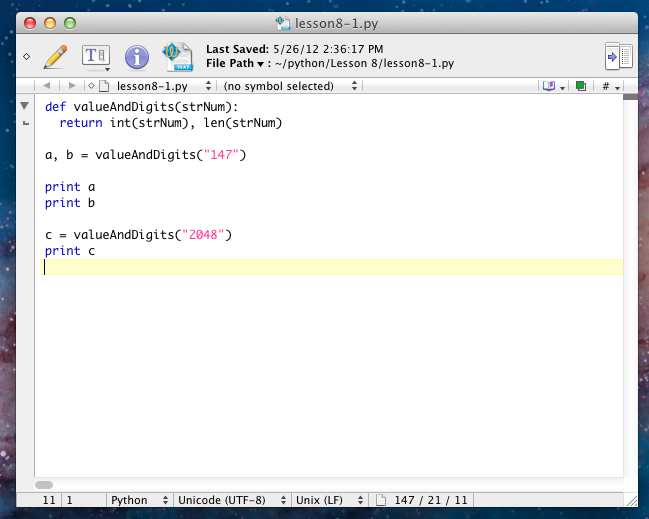Click the Last Saved timestamp text
The image size is (649, 519).
328,49
